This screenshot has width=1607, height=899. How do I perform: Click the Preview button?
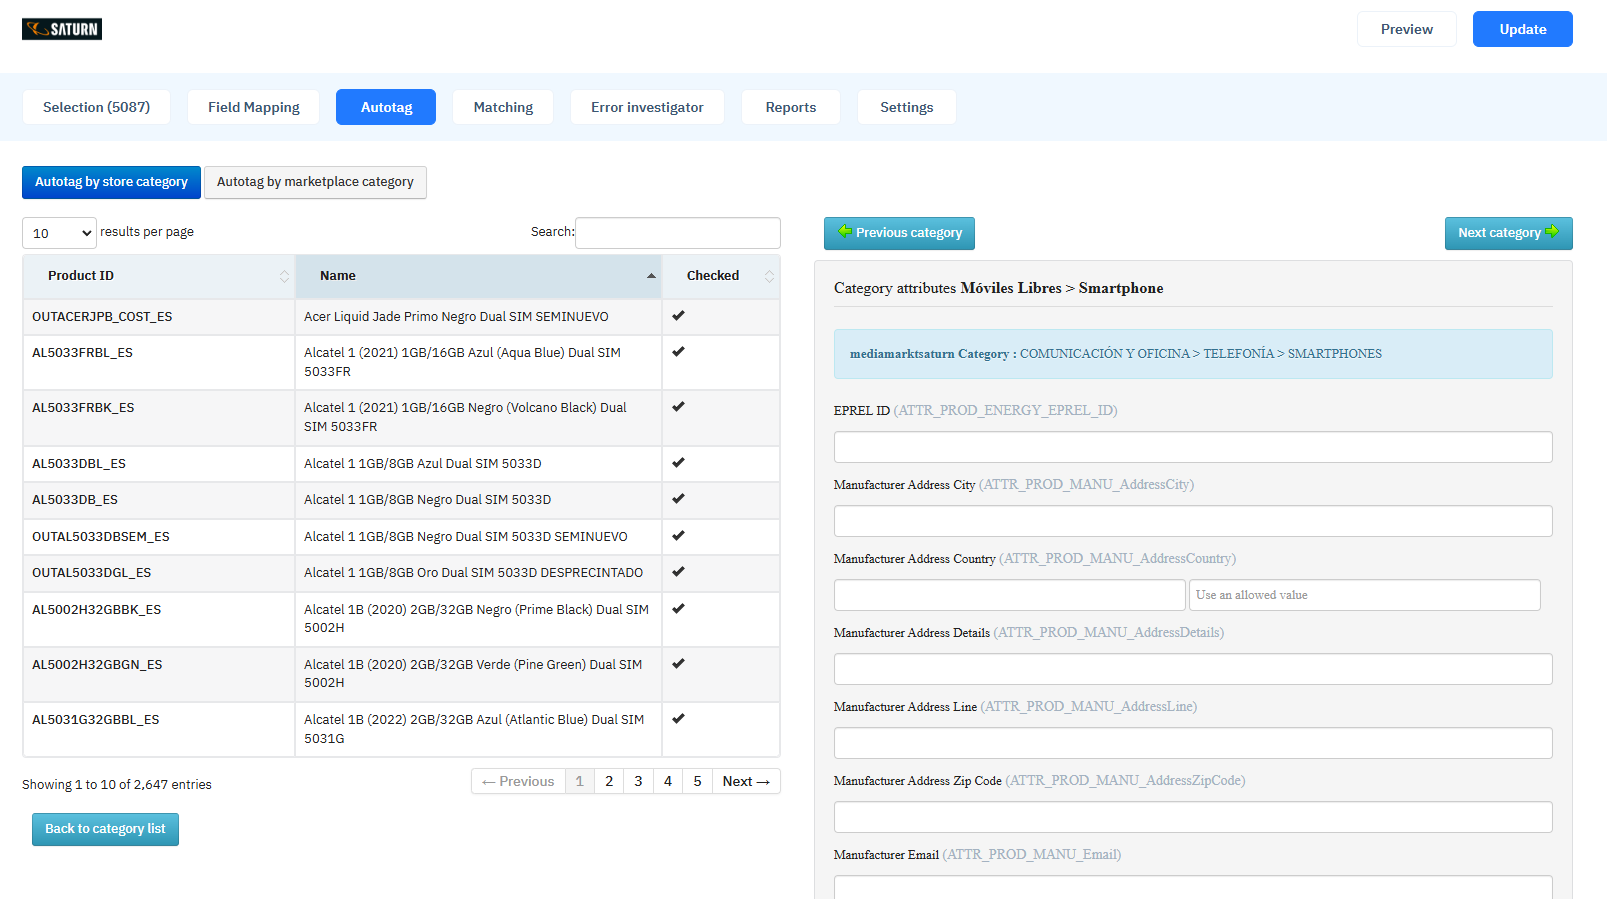(x=1407, y=29)
